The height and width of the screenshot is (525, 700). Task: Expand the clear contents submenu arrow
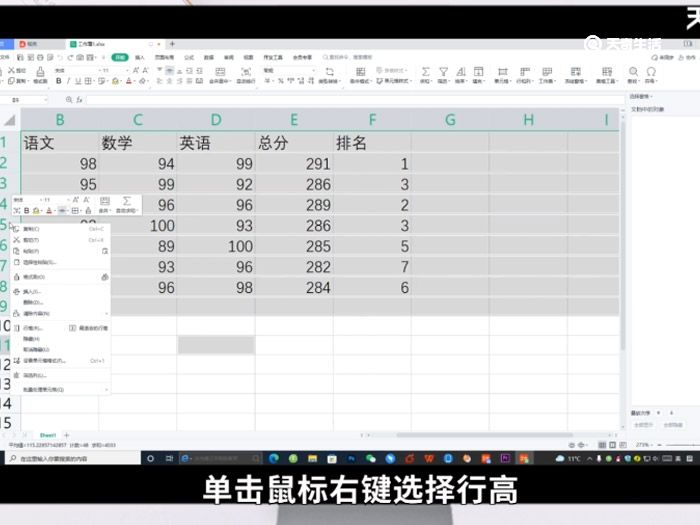click(x=106, y=313)
